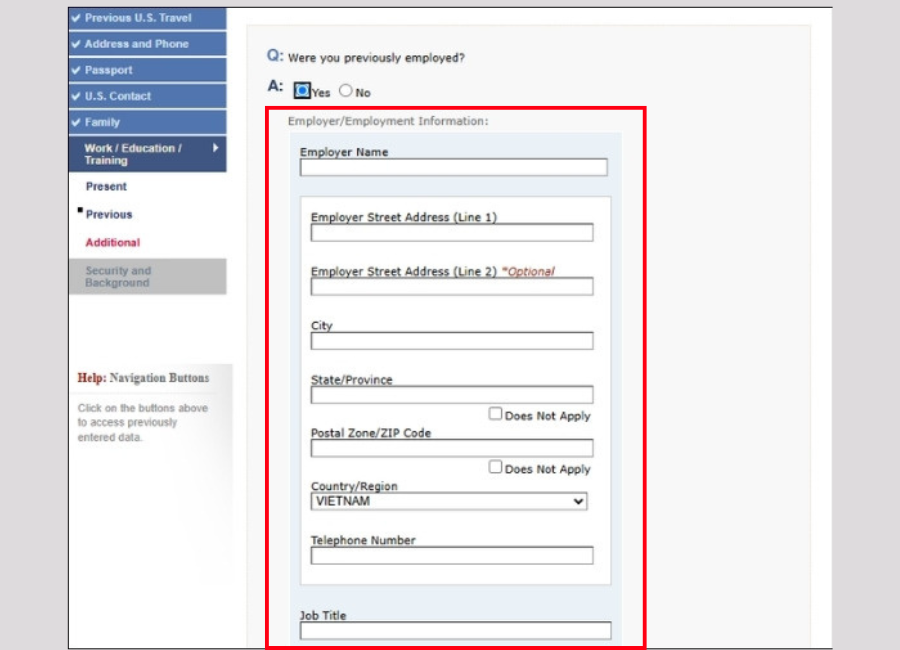900x650 pixels.
Task: Focus Employer Street Address Line 1 field
Action: (452, 233)
